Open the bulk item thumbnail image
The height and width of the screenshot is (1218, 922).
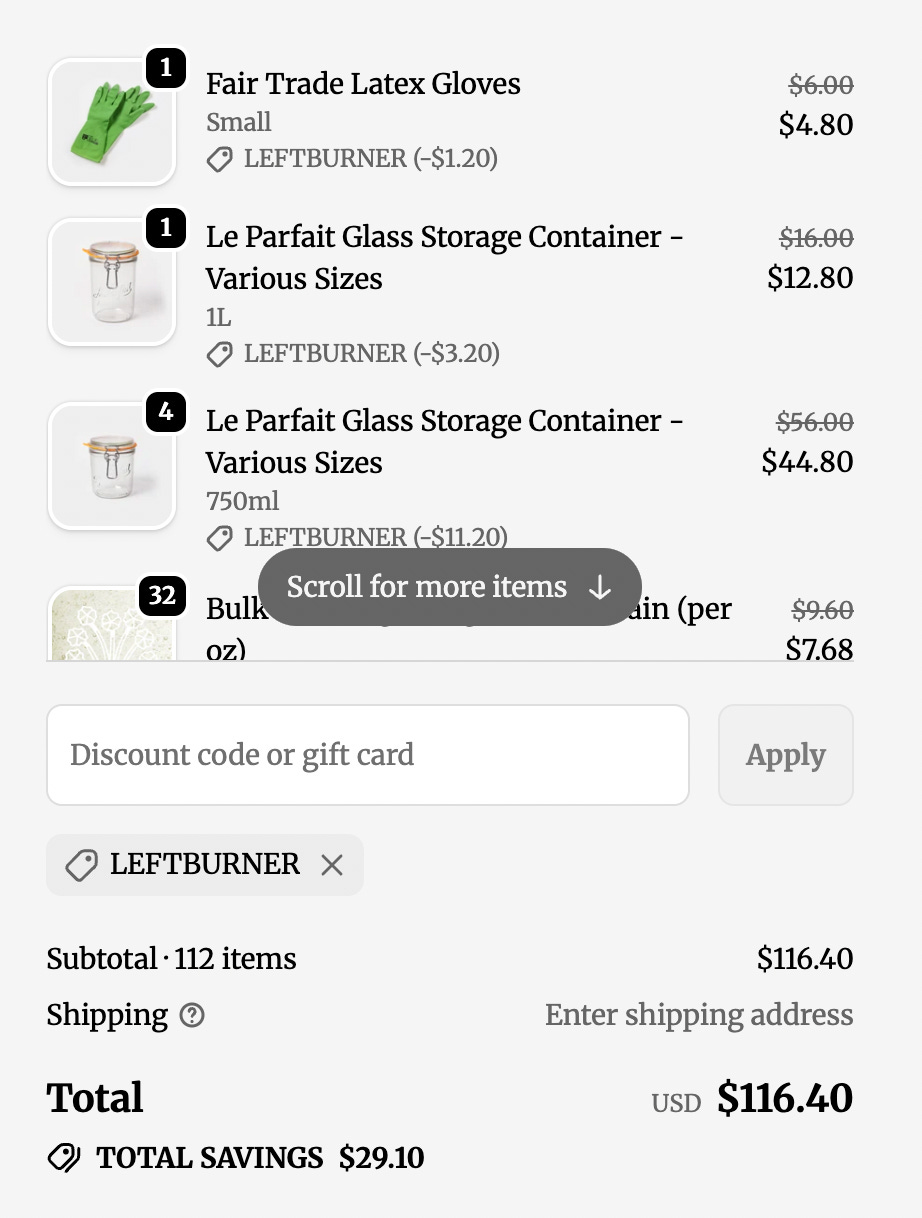112,624
